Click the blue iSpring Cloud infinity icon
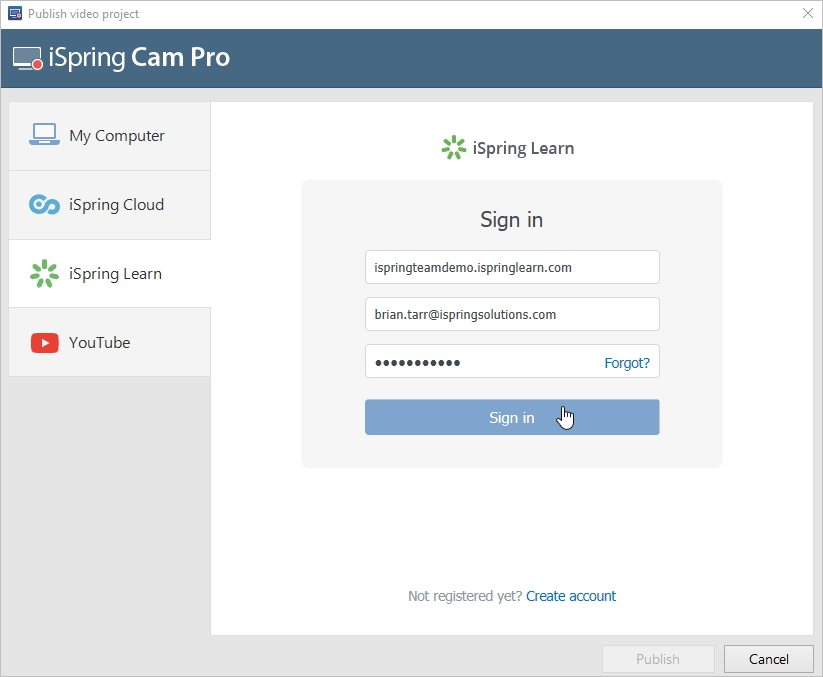The height and width of the screenshot is (677, 823). pos(44,204)
